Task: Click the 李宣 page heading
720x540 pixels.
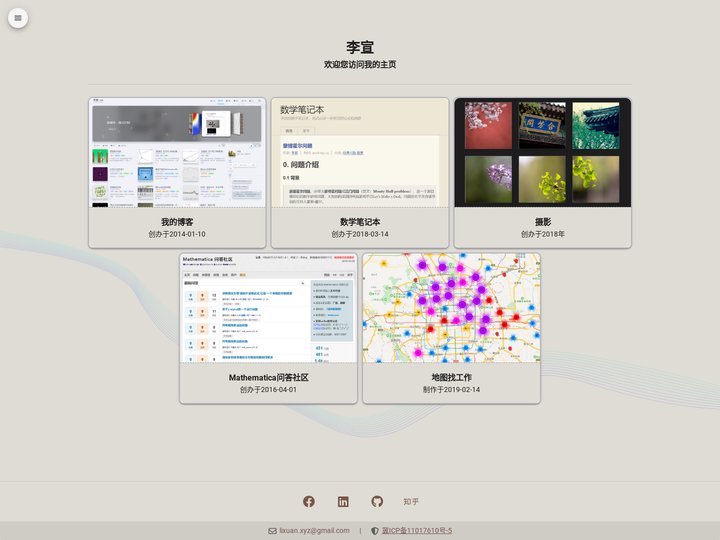Action: pyautogui.click(x=360, y=47)
